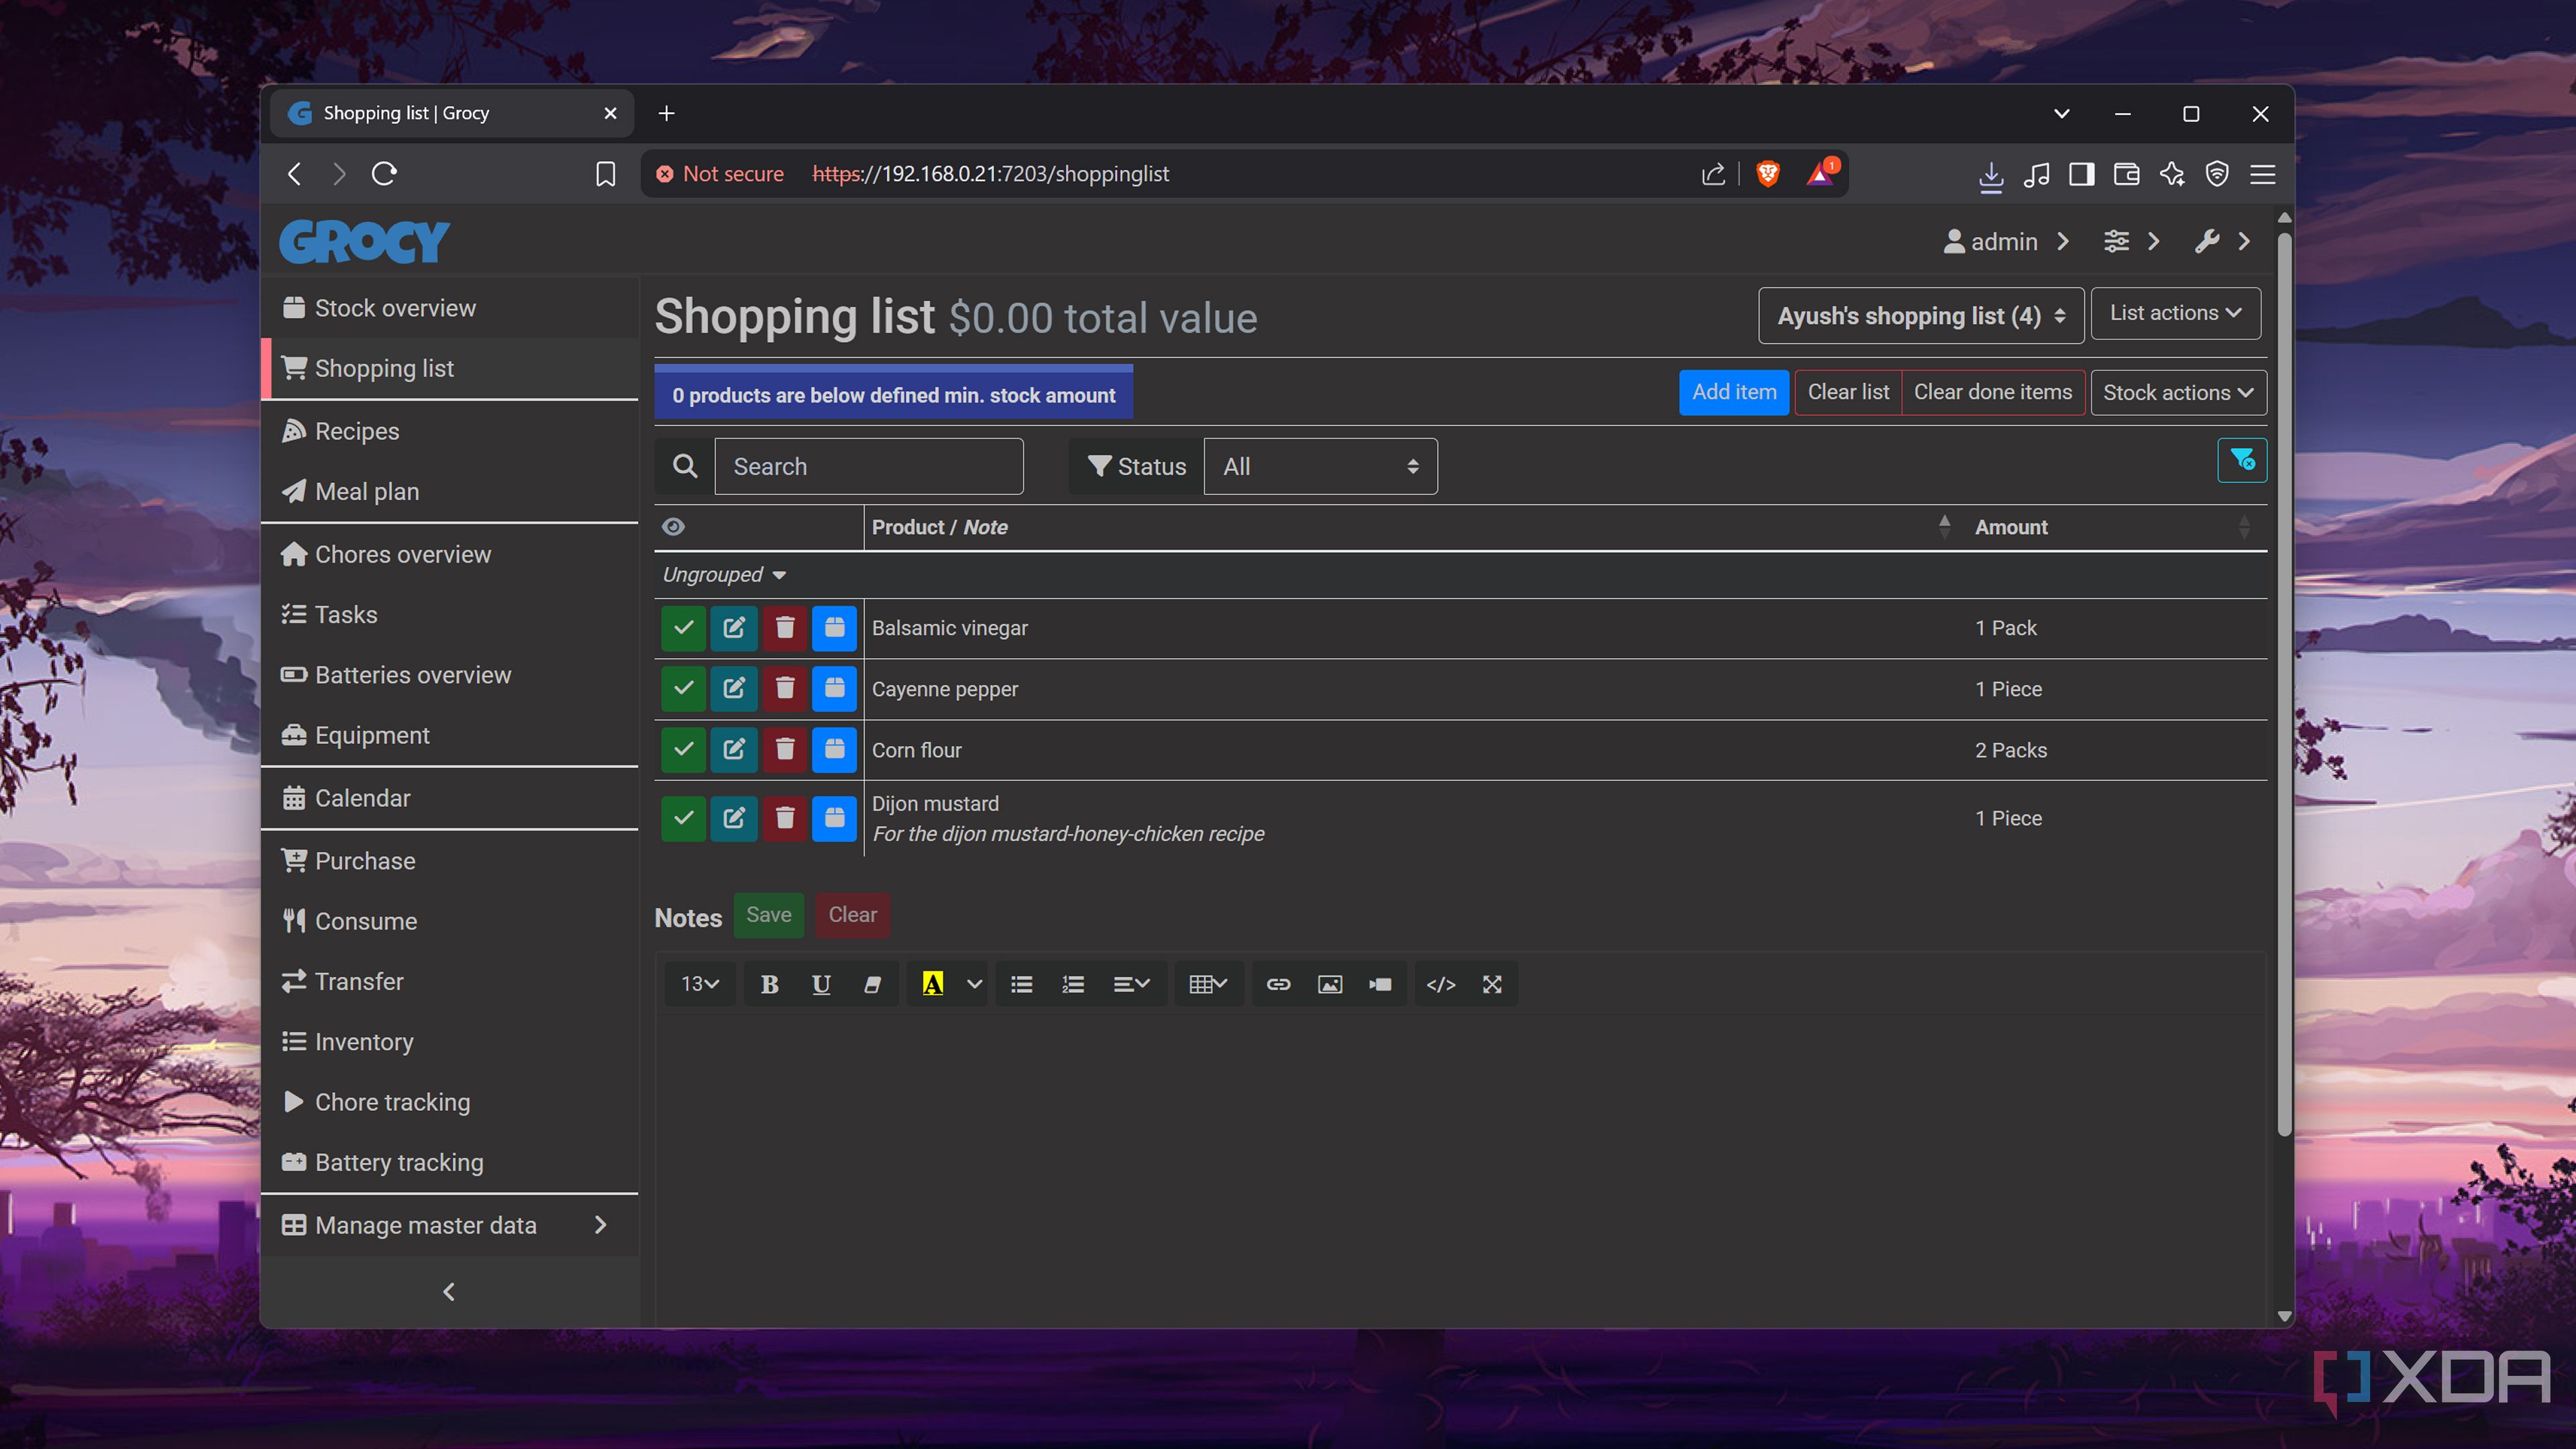Open Batteries overview page
The height and width of the screenshot is (1449, 2576).
(x=449, y=675)
